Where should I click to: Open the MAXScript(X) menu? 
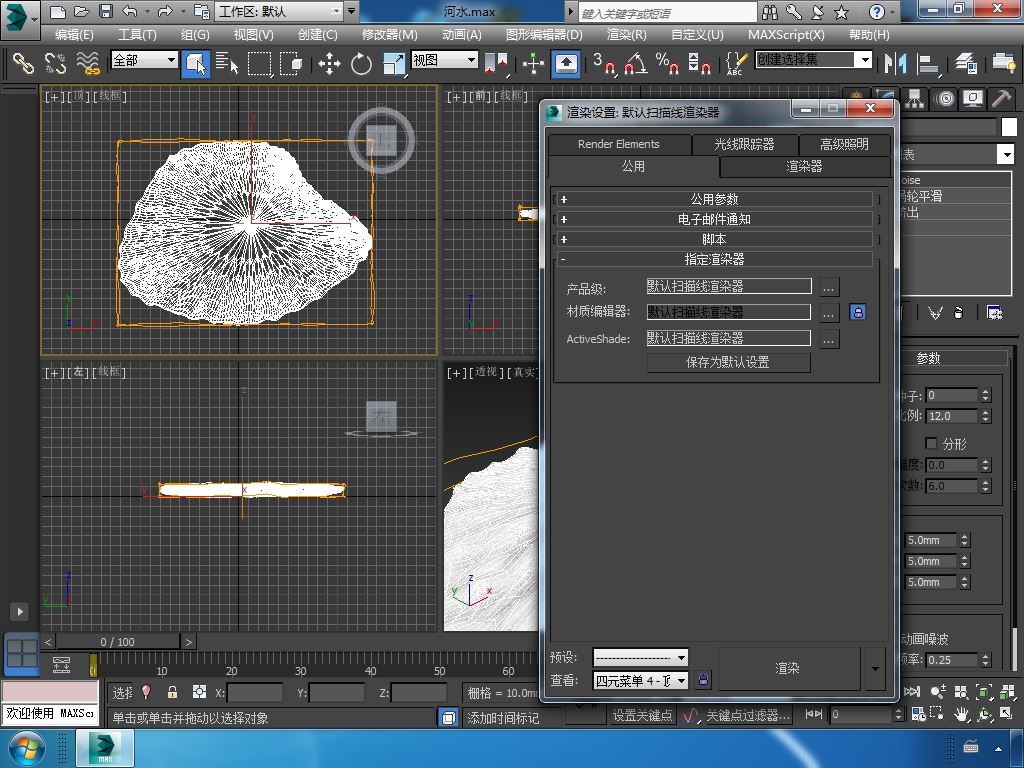click(786, 35)
